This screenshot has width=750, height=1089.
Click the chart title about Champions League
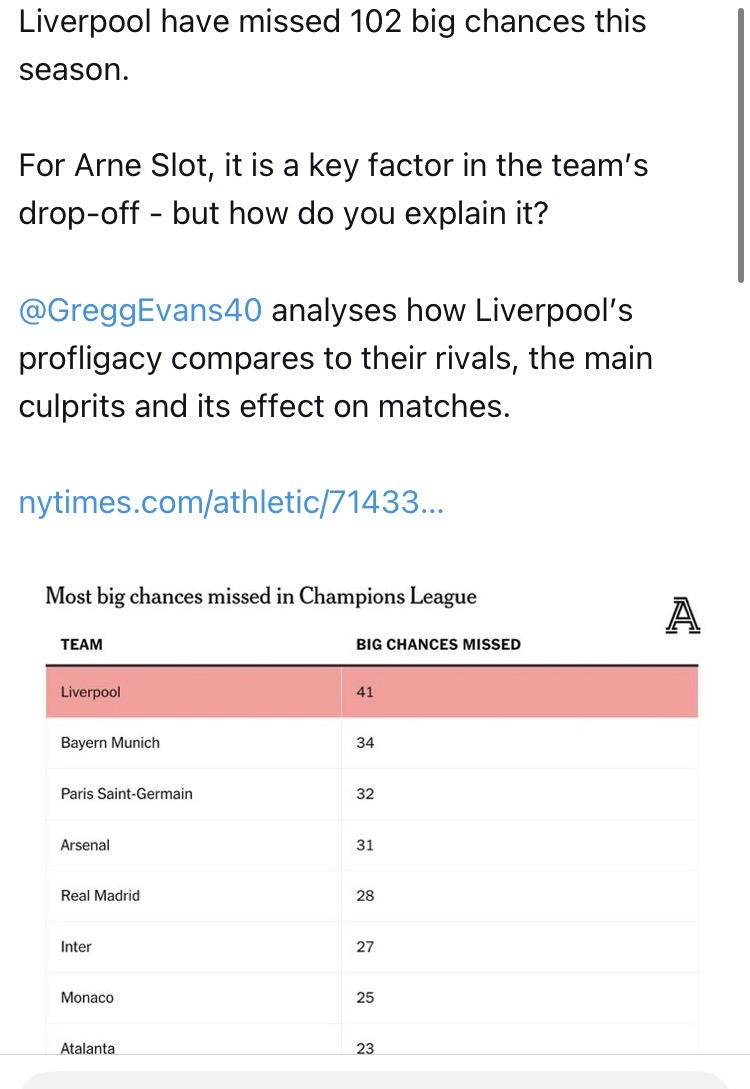[261, 597]
